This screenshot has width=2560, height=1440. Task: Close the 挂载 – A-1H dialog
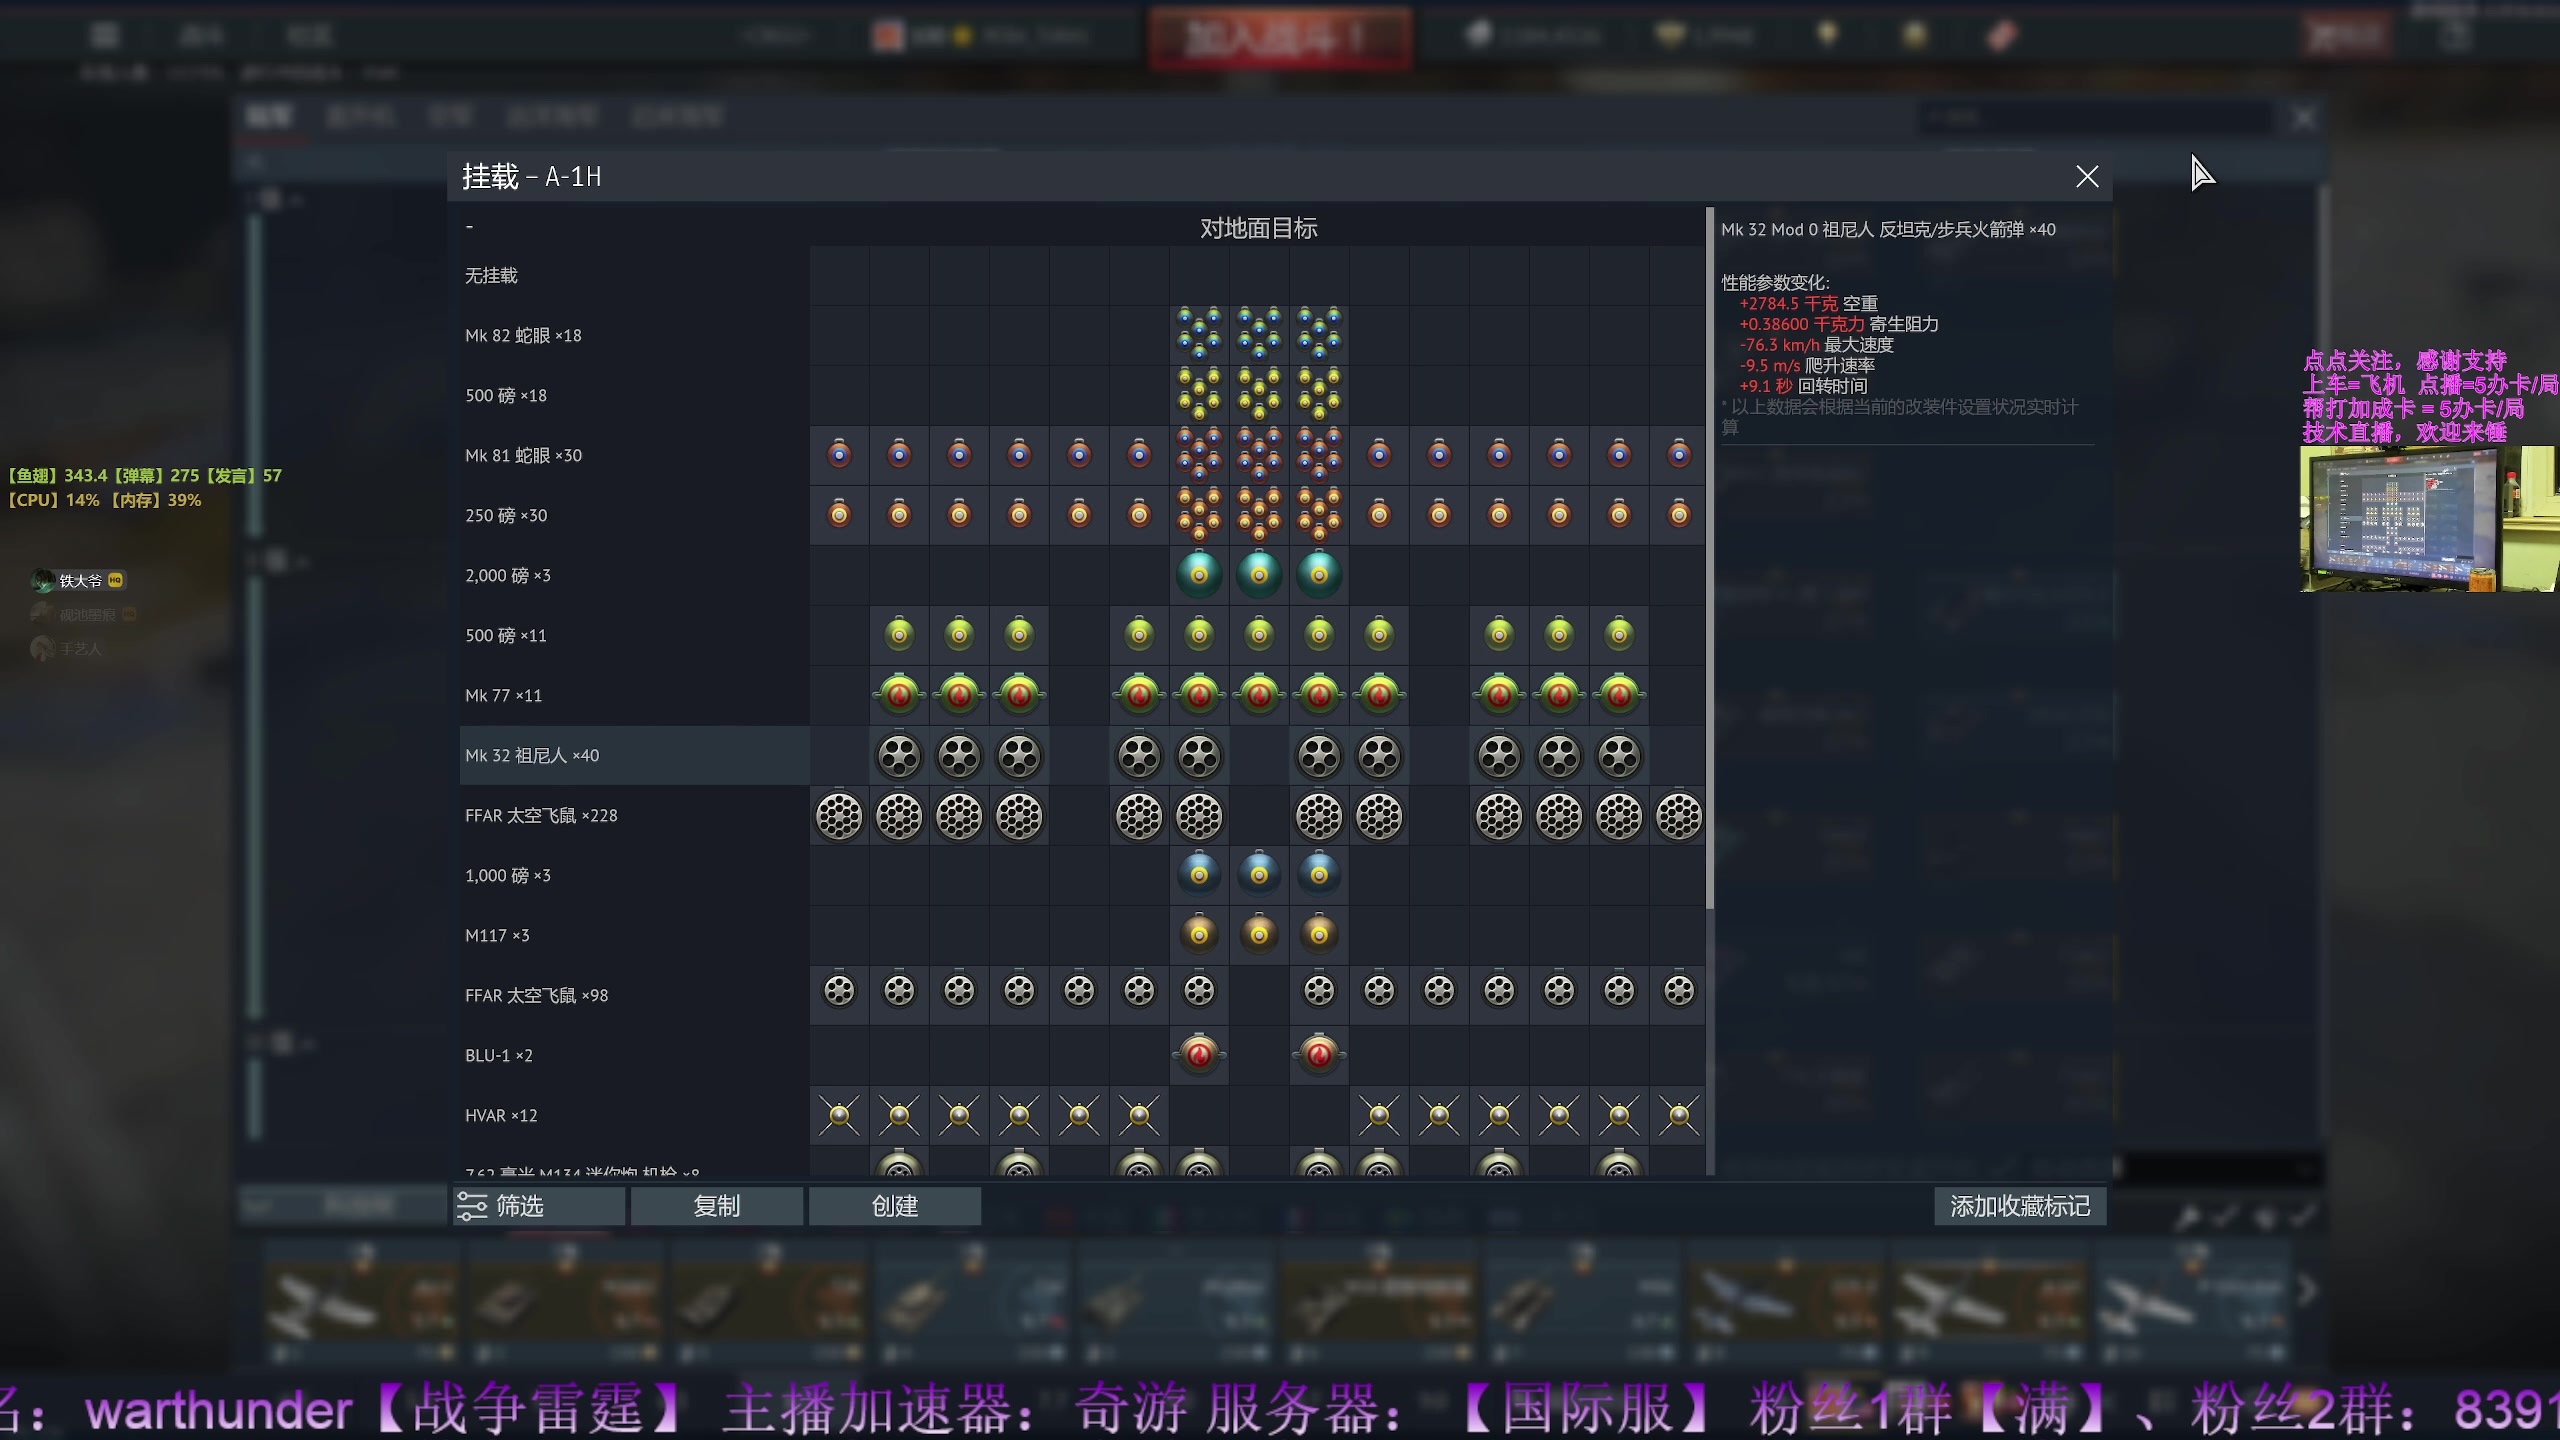(x=2087, y=177)
